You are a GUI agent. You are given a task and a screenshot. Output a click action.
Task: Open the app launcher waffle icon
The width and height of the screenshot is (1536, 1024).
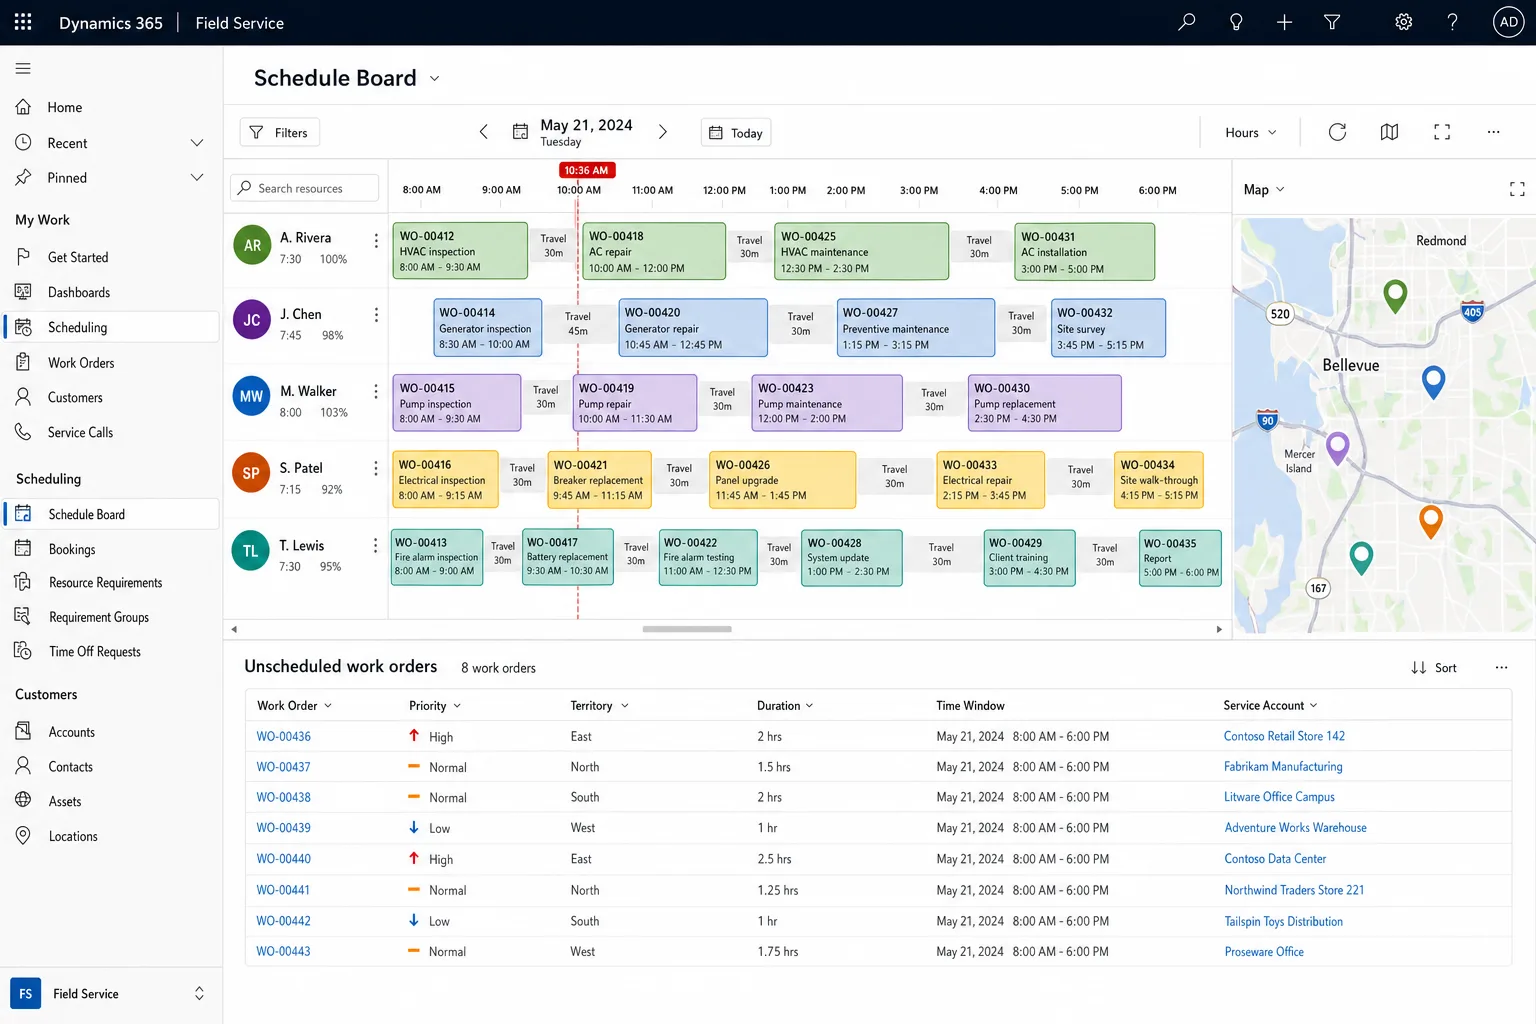[x=23, y=22]
